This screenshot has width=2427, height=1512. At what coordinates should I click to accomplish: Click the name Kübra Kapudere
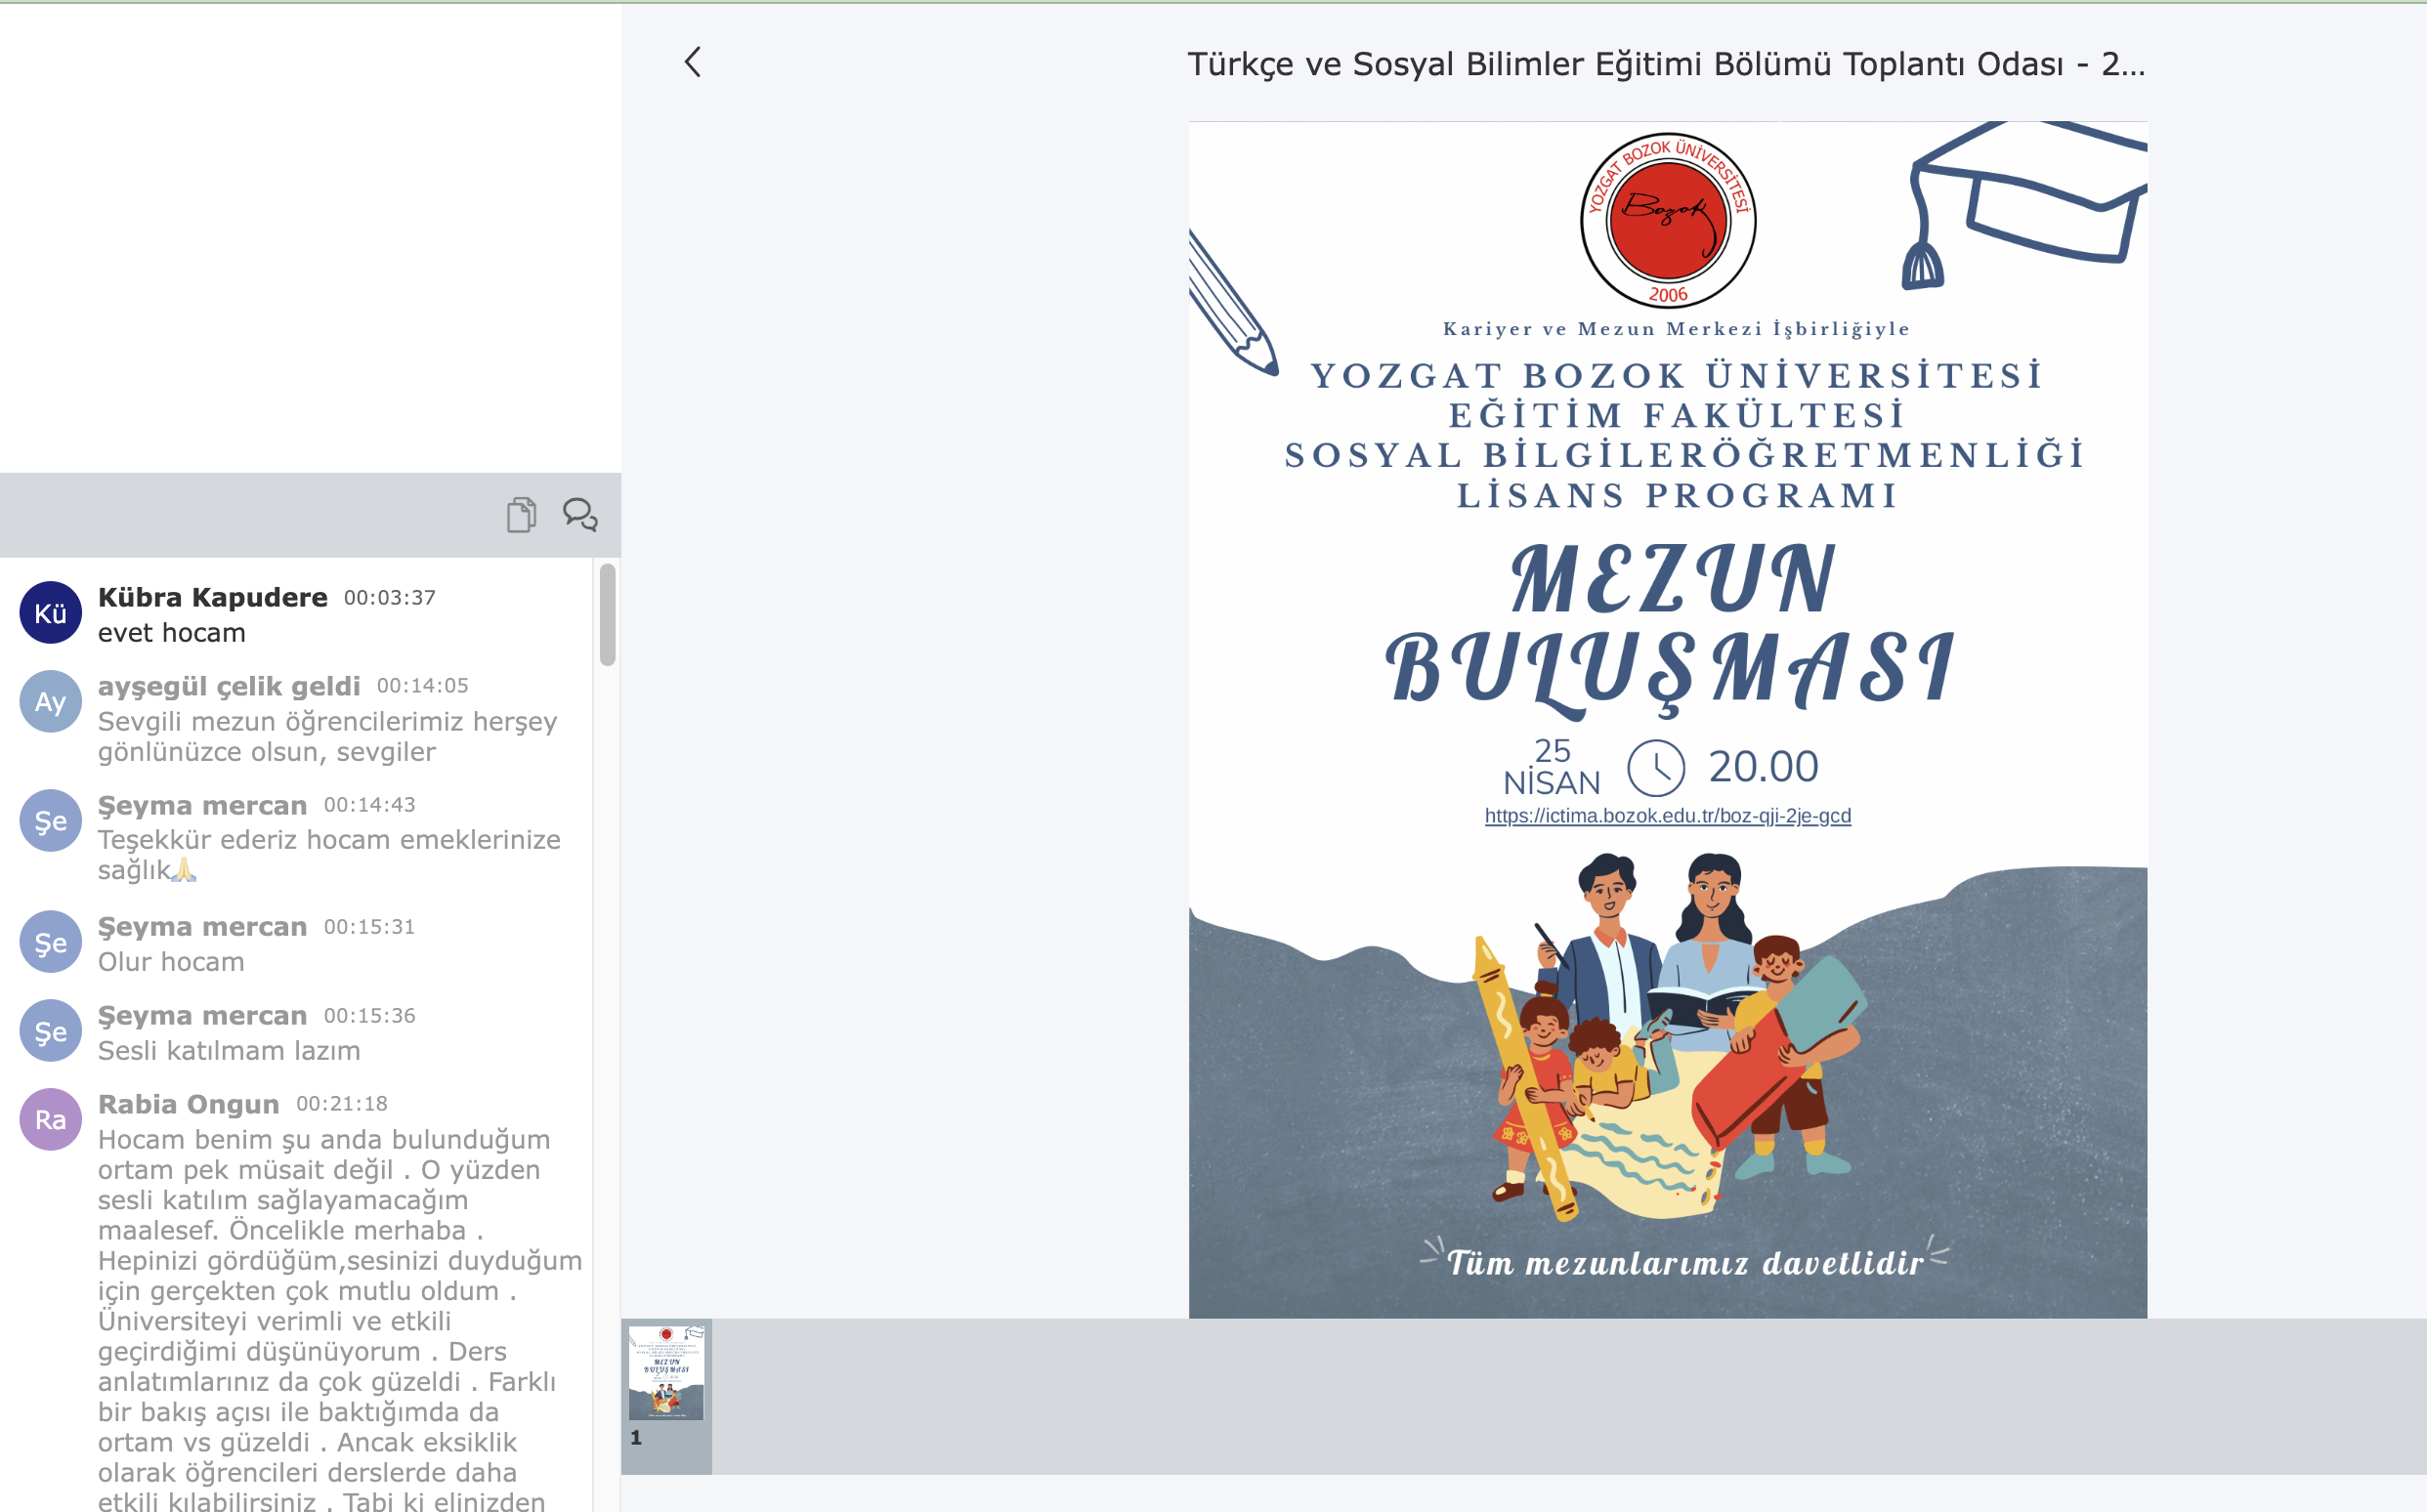click(212, 597)
